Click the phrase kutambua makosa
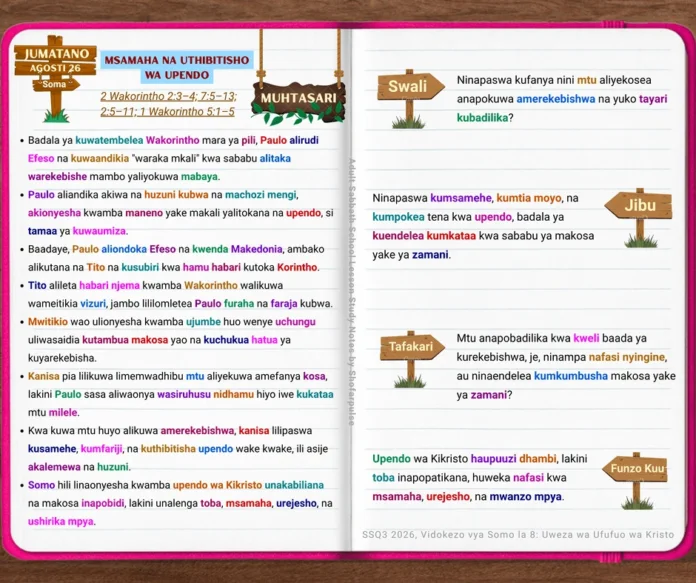696x583 pixels. (x=125, y=340)
